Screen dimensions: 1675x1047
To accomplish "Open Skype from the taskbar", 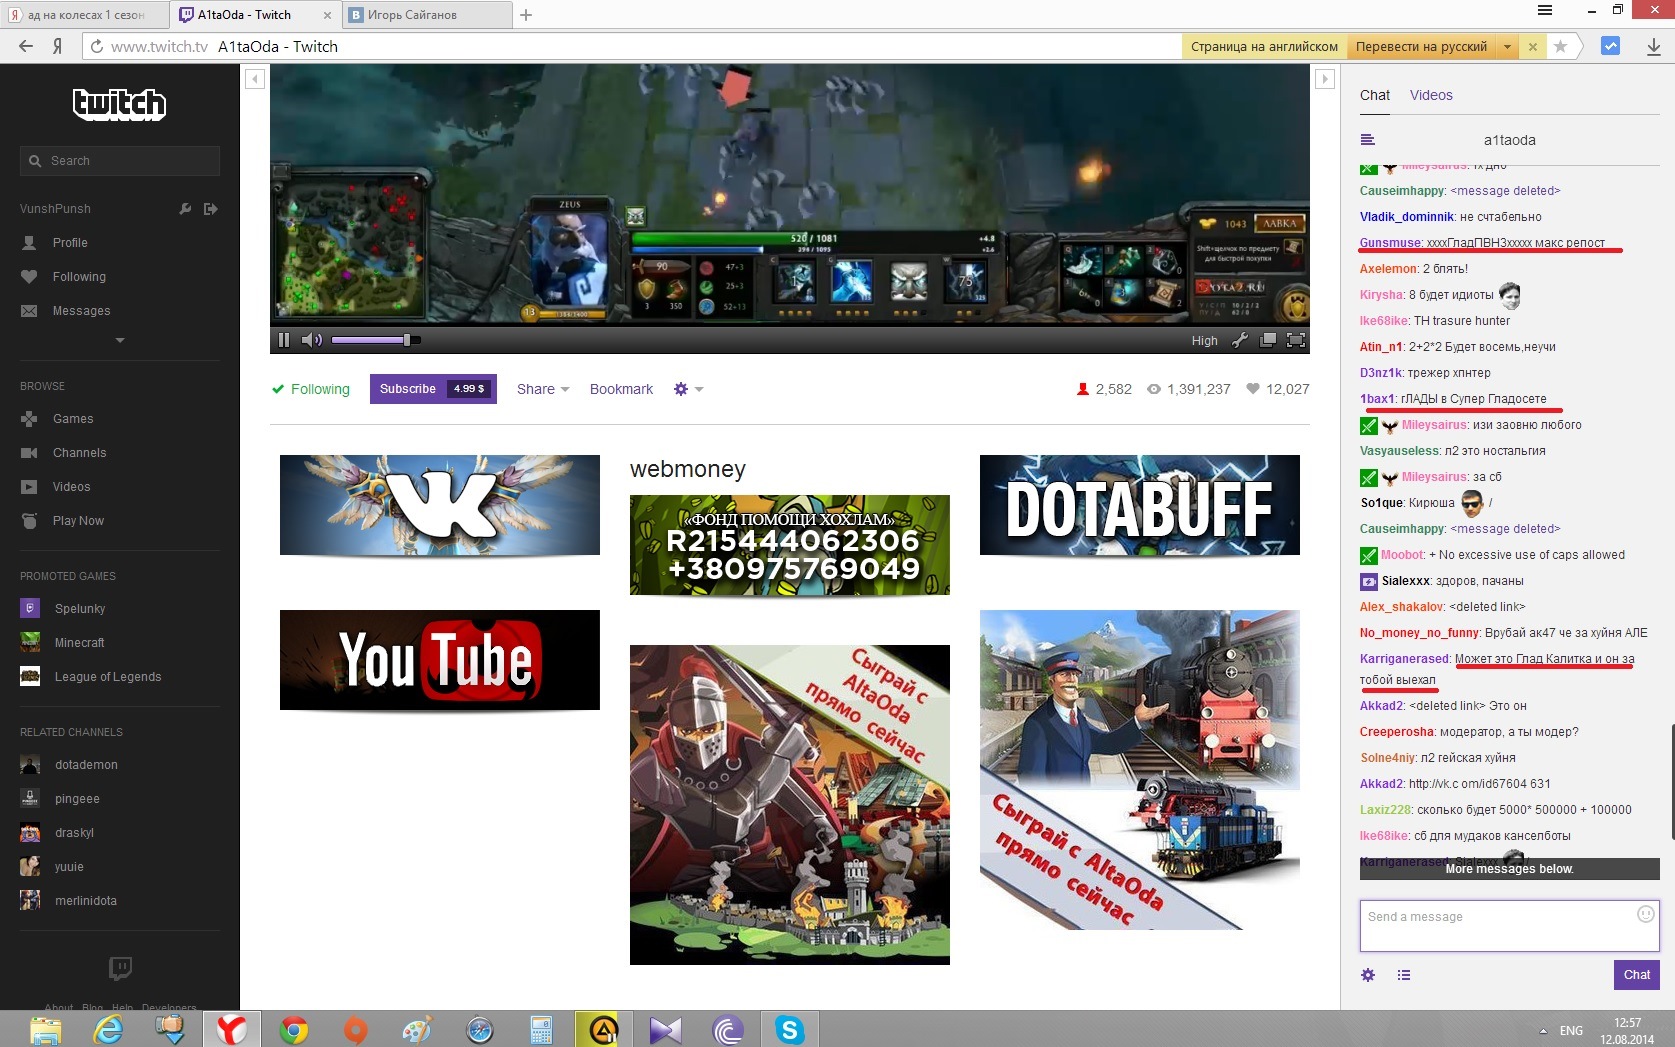I will pyautogui.click(x=790, y=1029).
